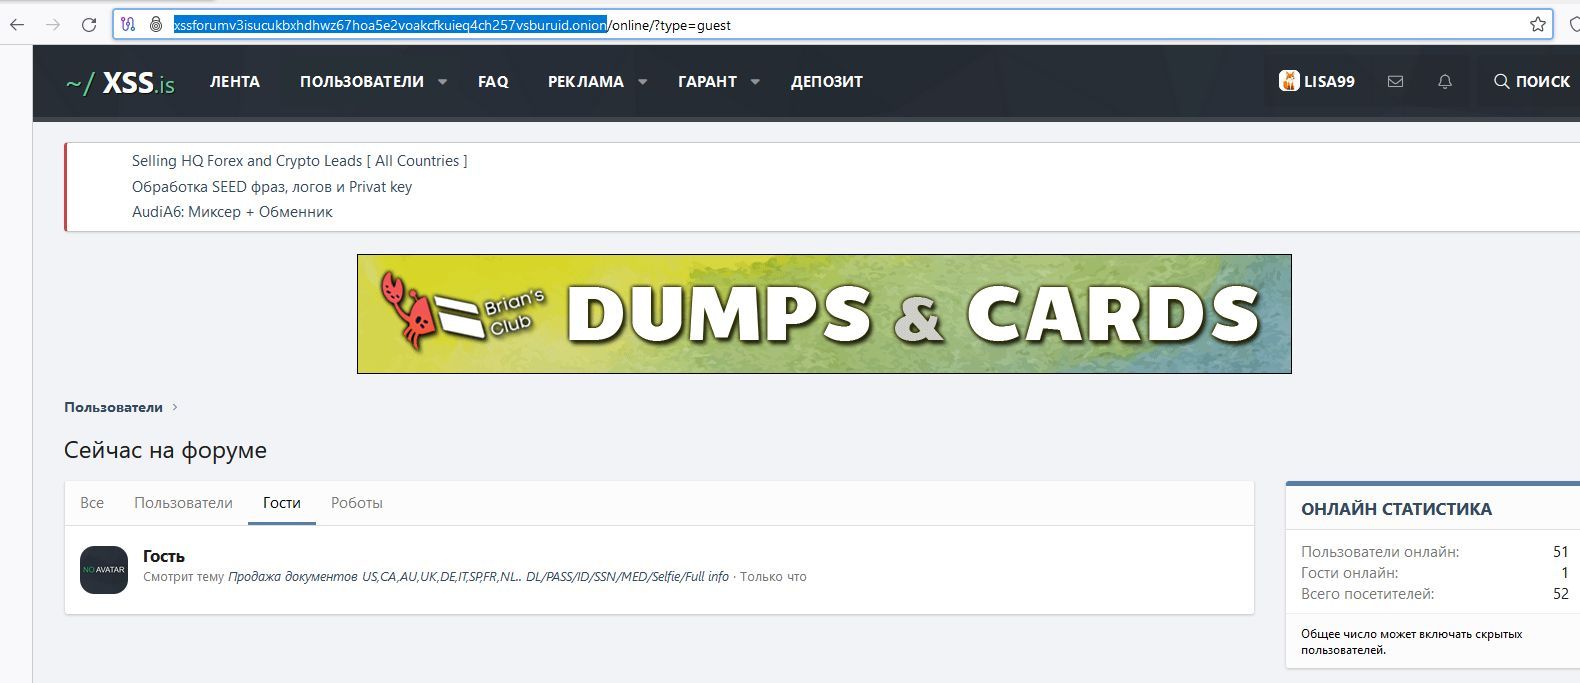Screen dimensions: 1580x683
Task: Click the Сейчас на форуме page title
Action: tap(165, 450)
